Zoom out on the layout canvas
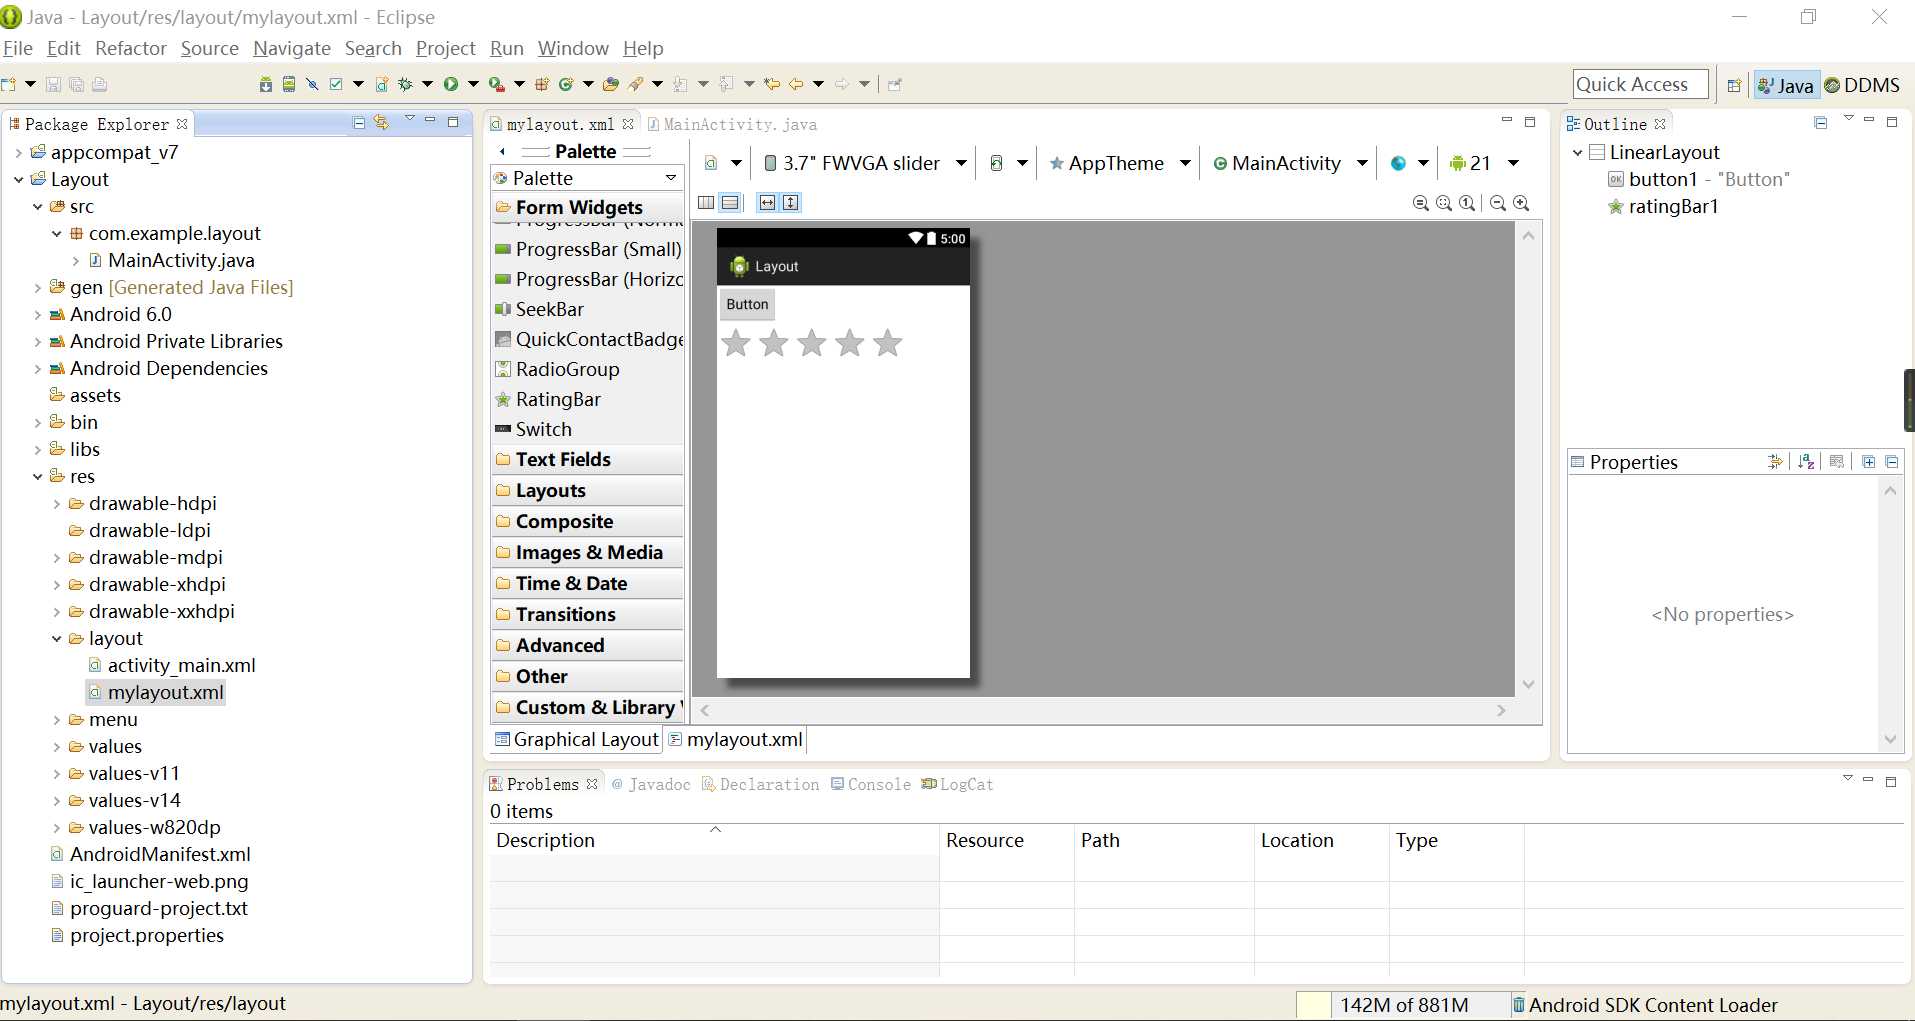Screen dimensions: 1915x1021 1497,203
